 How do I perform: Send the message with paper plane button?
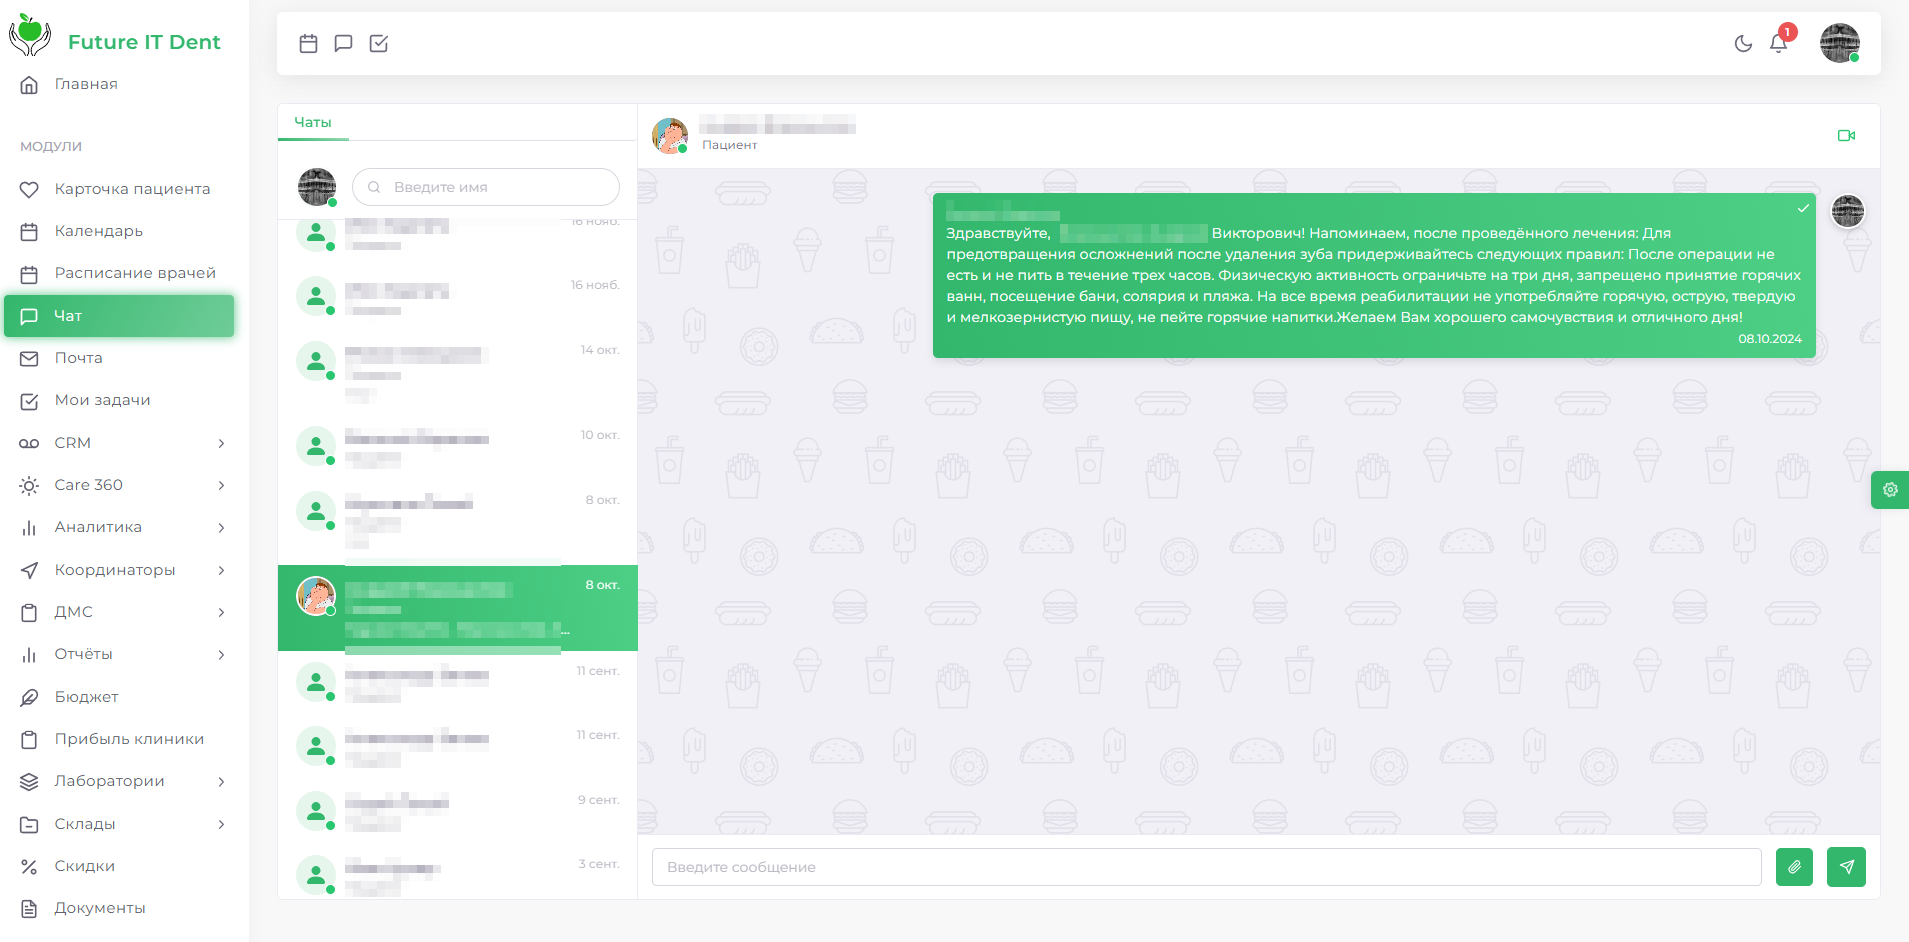(1846, 867)
